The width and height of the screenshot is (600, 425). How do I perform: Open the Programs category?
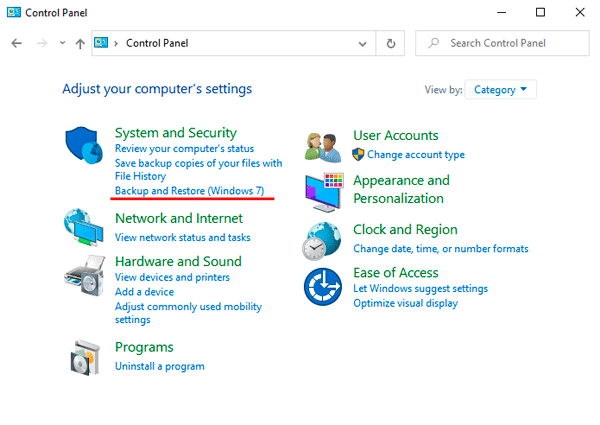144,347
